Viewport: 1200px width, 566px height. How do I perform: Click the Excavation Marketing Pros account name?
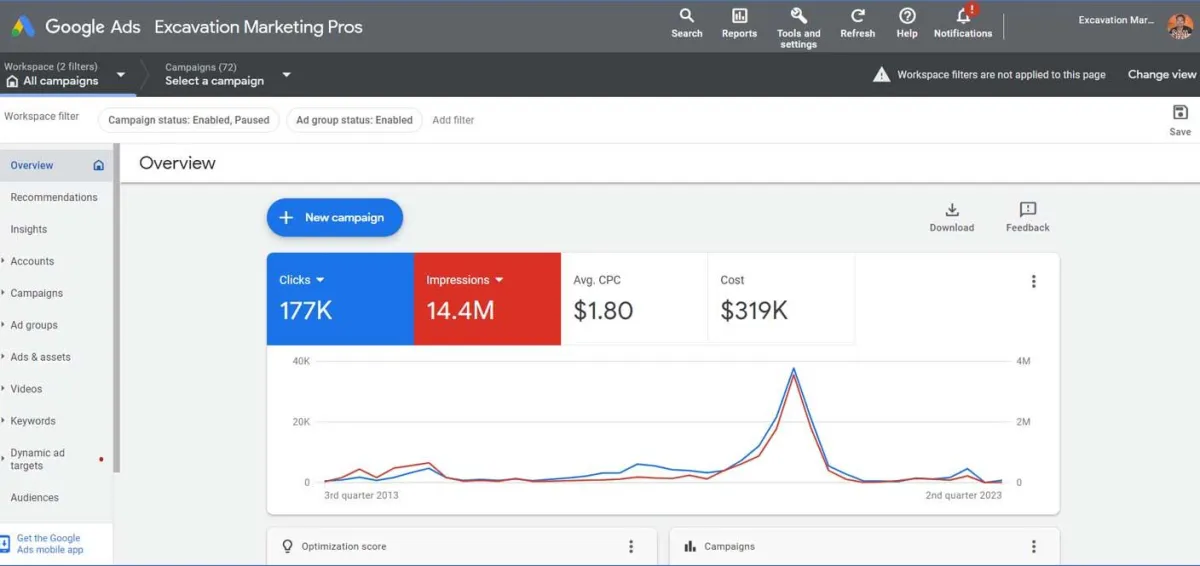pos(259,27)
